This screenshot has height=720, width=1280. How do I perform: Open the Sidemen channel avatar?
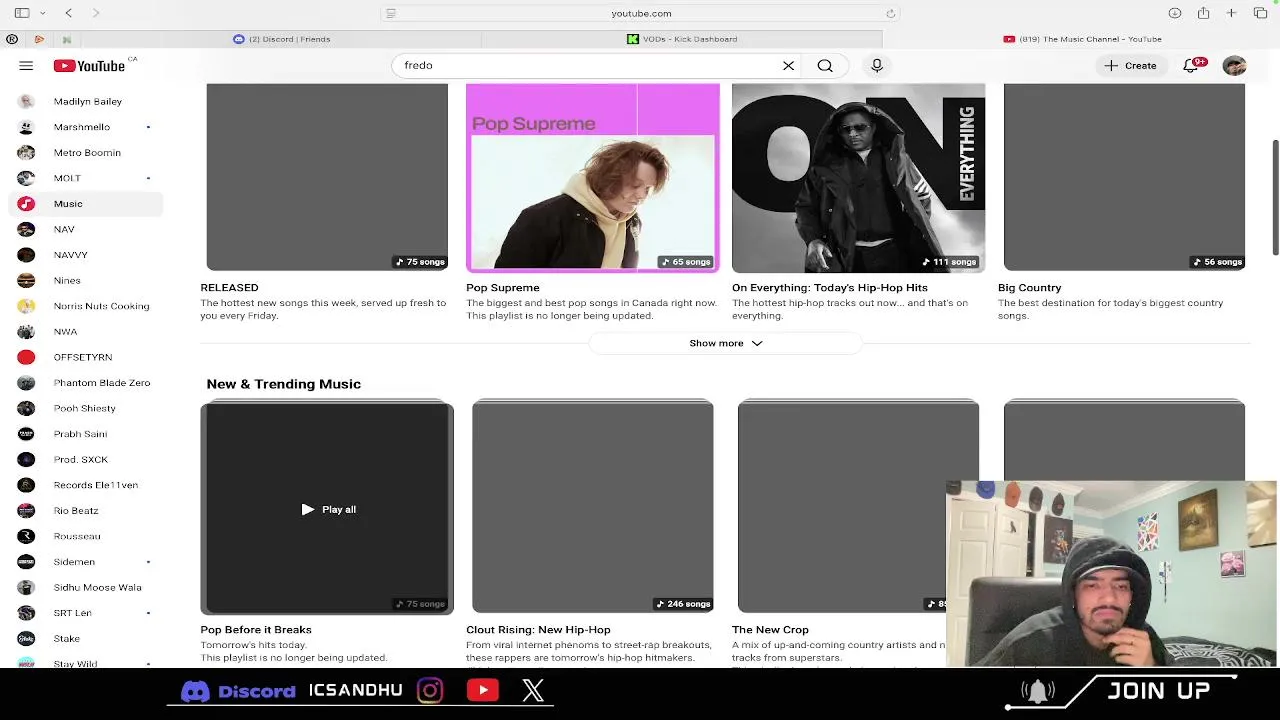[x=26, y=562]
